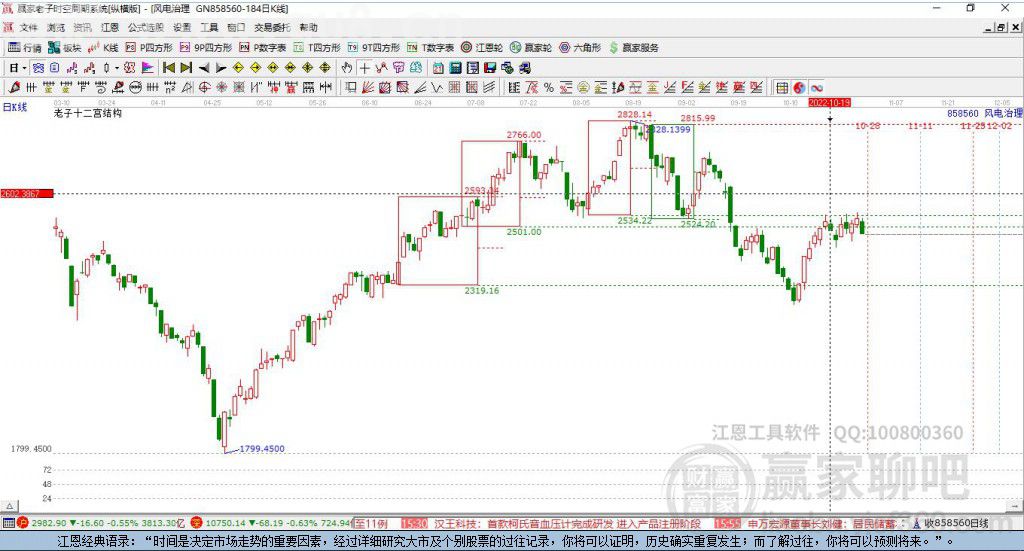Expand the 日 period dropdown arrow

24,68
